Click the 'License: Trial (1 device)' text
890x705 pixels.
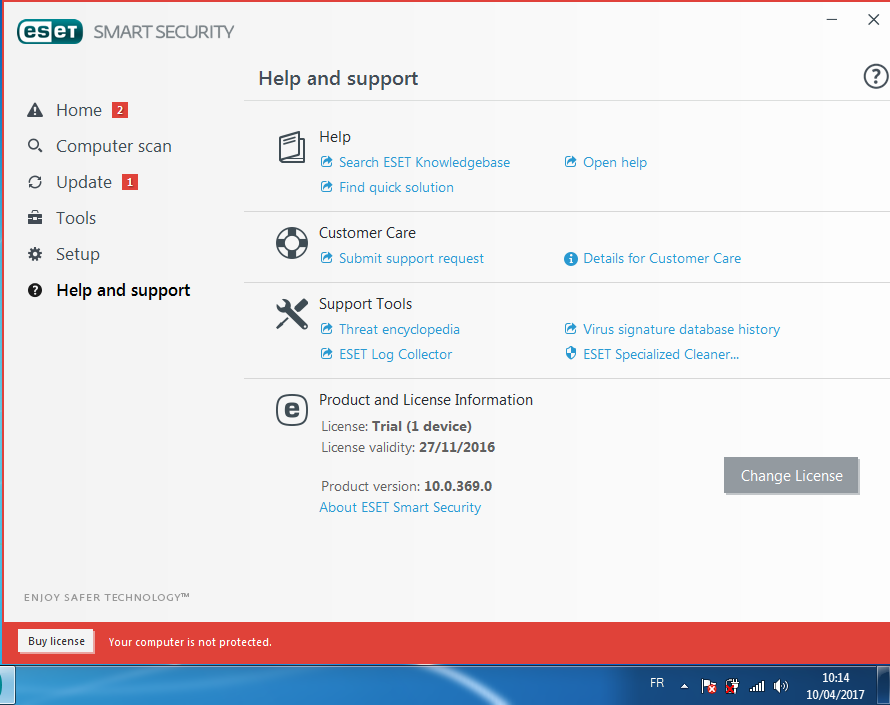tap(397, 426)
